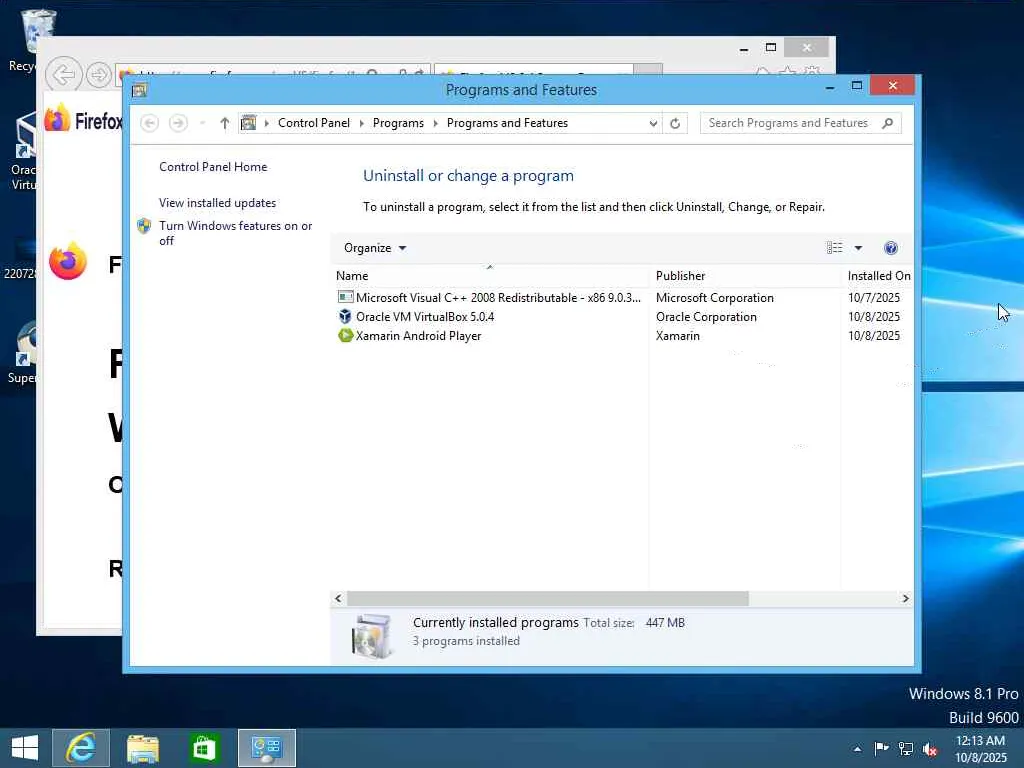Go up one level with the Up arrow
Screen dimensions: 1024x768
pyautogui.click(x=225, y=123)
